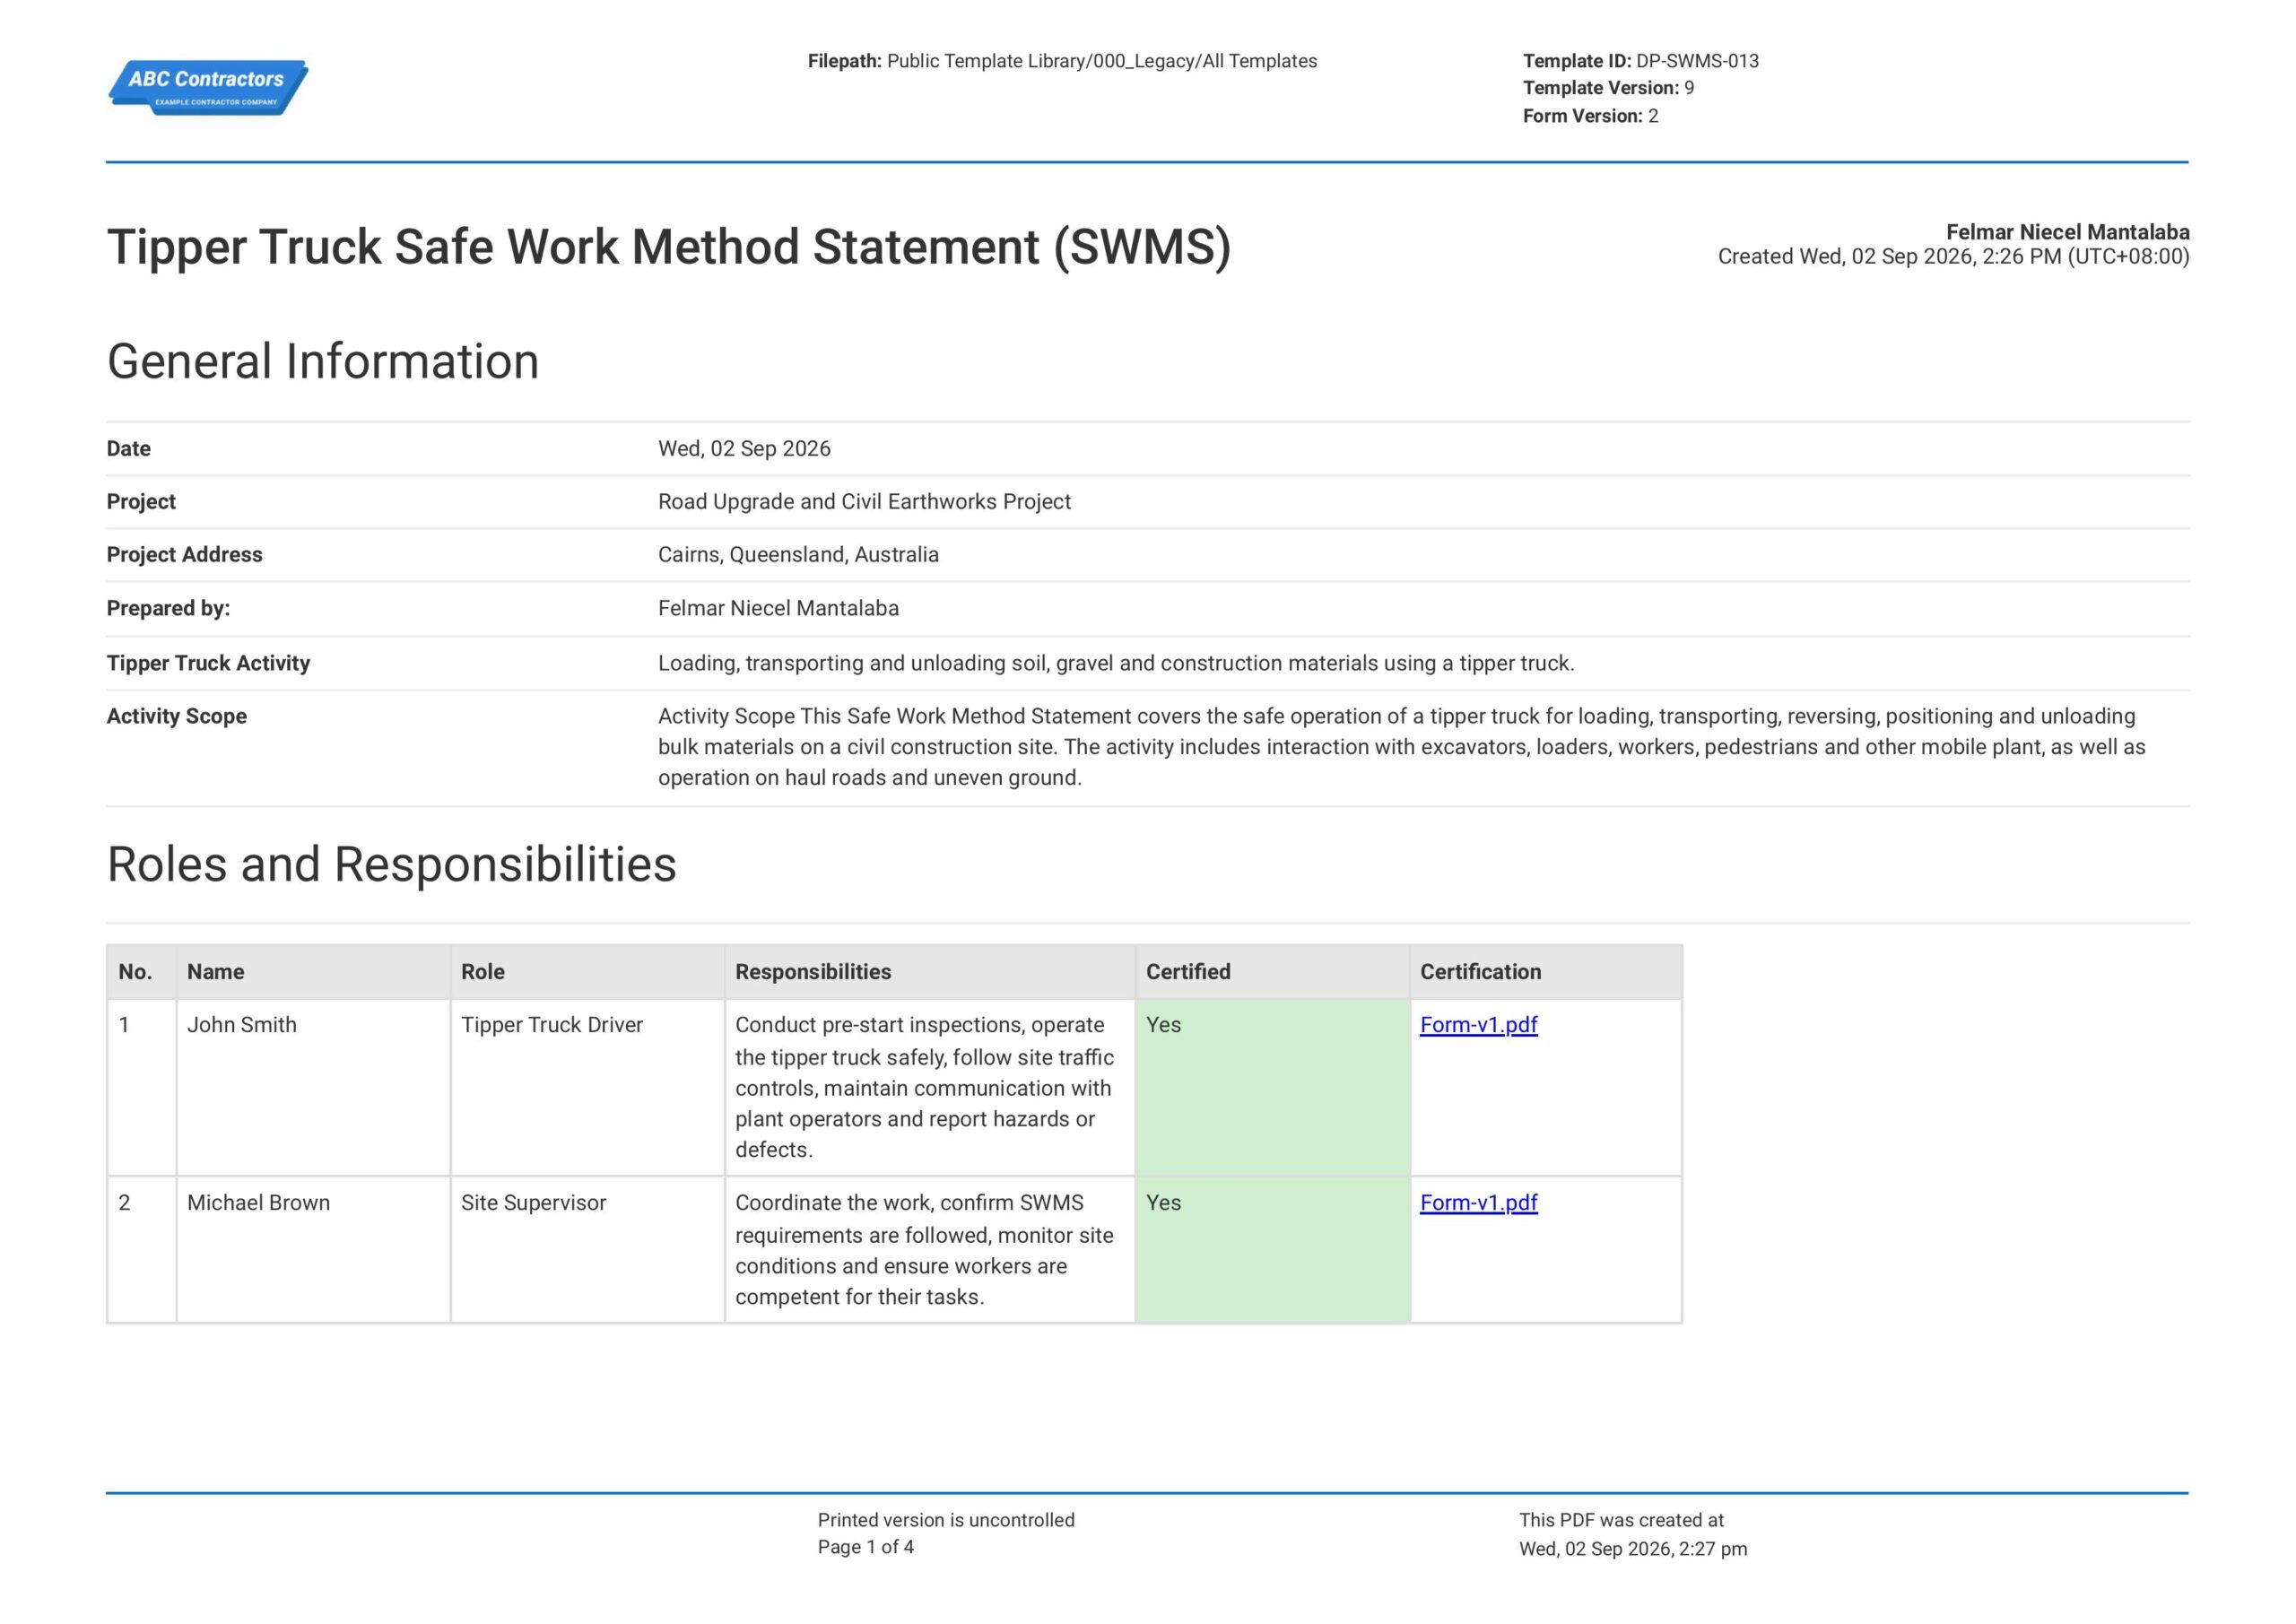Click the General Information heading
This screenshot has width=2296, height=1624.
(323, 361)
